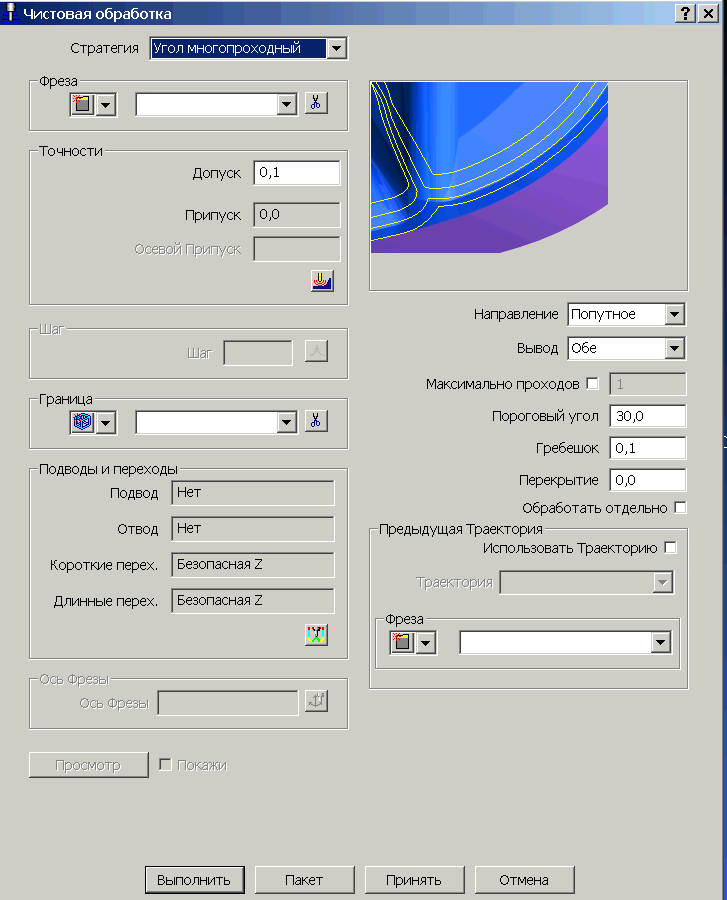The image size is (727, 900).
Task: Click the Припуск allowance field
Action: tap(297, 215)
